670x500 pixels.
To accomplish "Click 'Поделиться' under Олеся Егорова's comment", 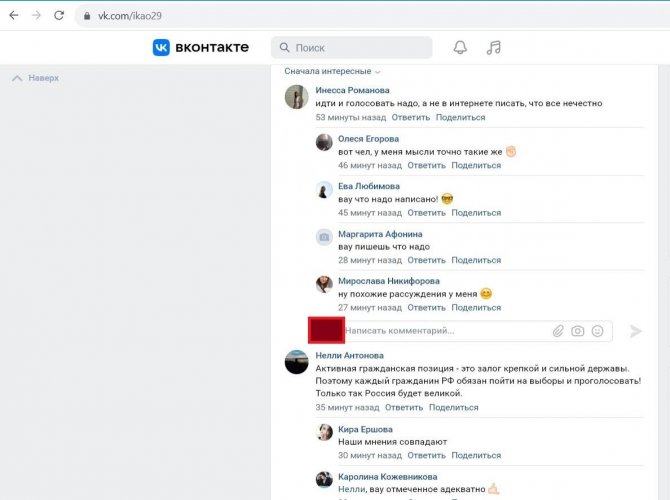I will coord(476,165).
